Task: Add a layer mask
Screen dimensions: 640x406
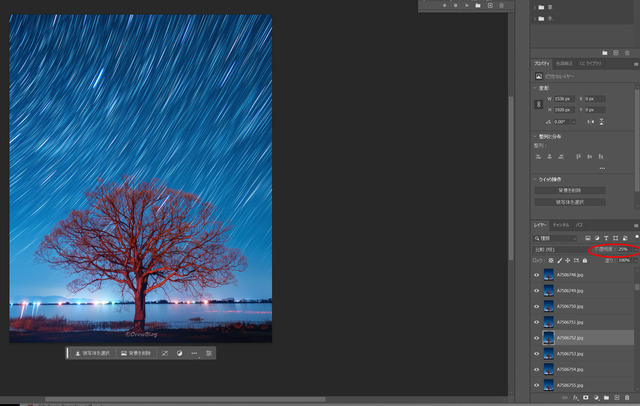Action: tap(586, 397)
